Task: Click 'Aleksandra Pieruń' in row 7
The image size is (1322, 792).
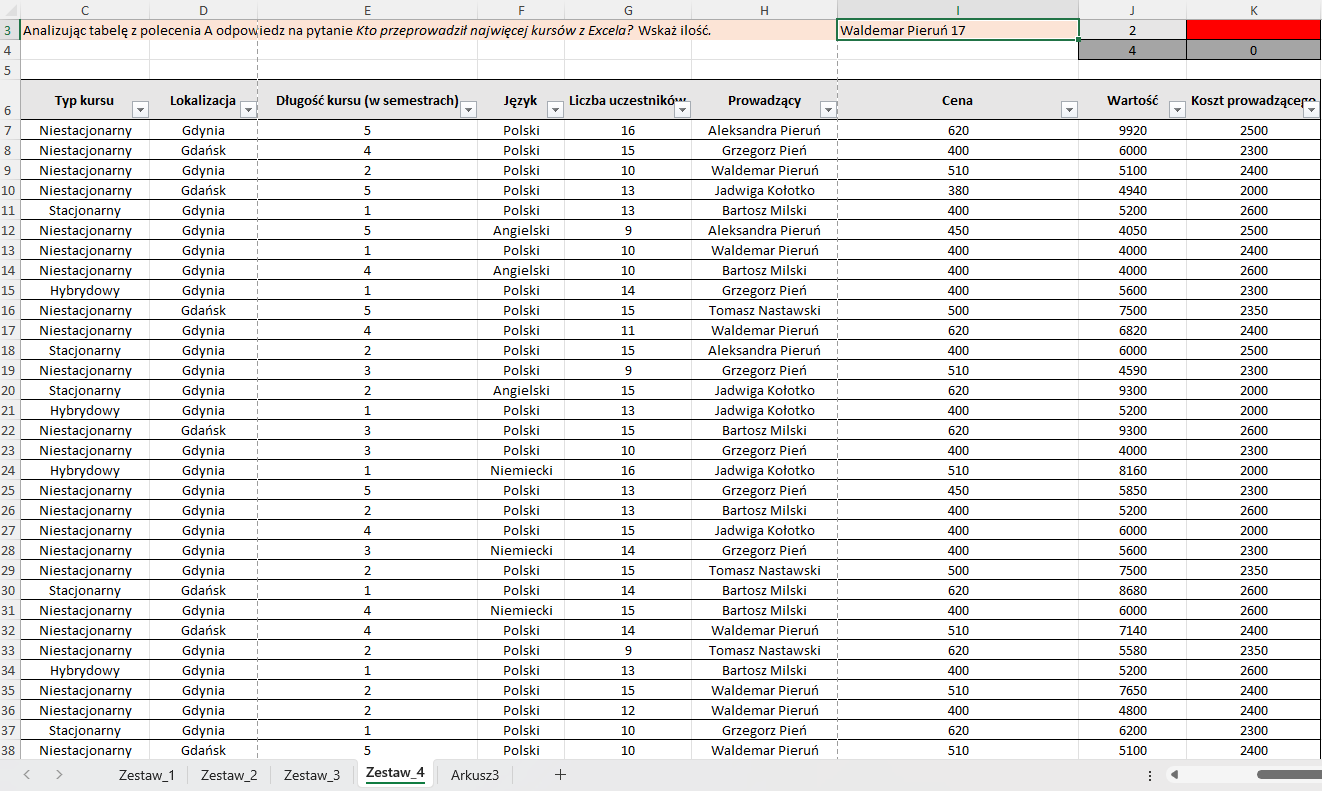Action: 764,130
